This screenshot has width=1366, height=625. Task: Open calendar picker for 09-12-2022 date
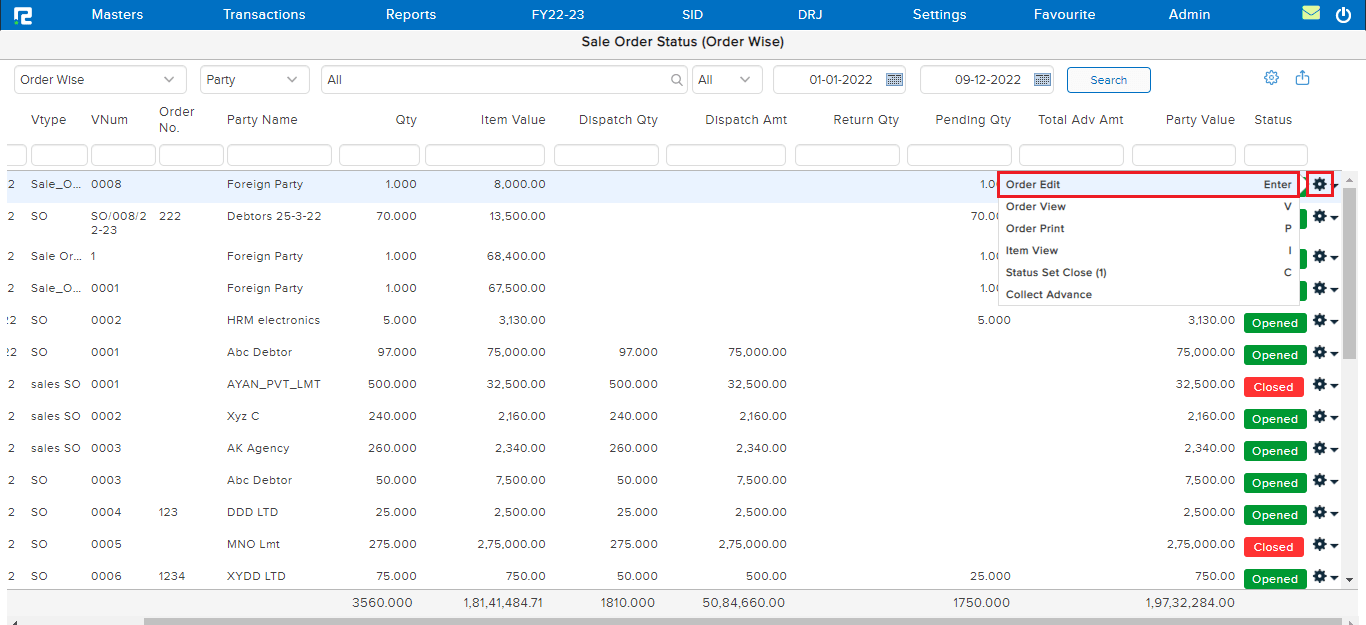tap(1042, 80)
